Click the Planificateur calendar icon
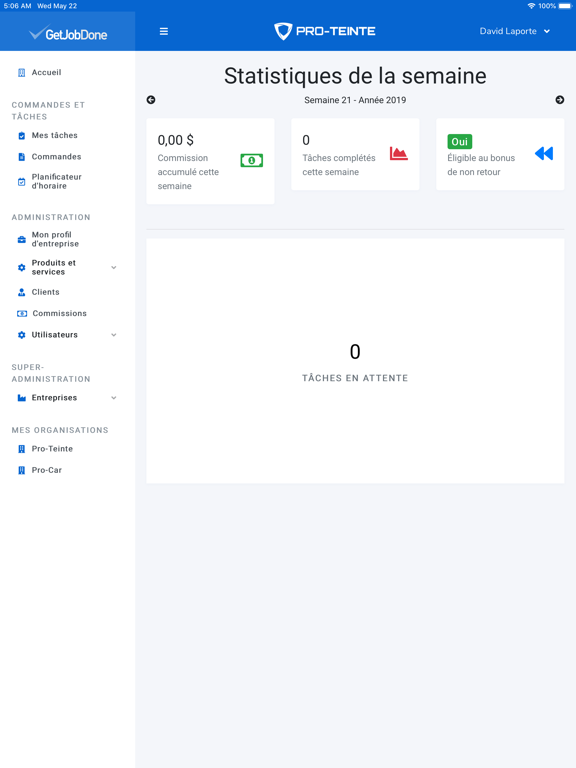 22,182
